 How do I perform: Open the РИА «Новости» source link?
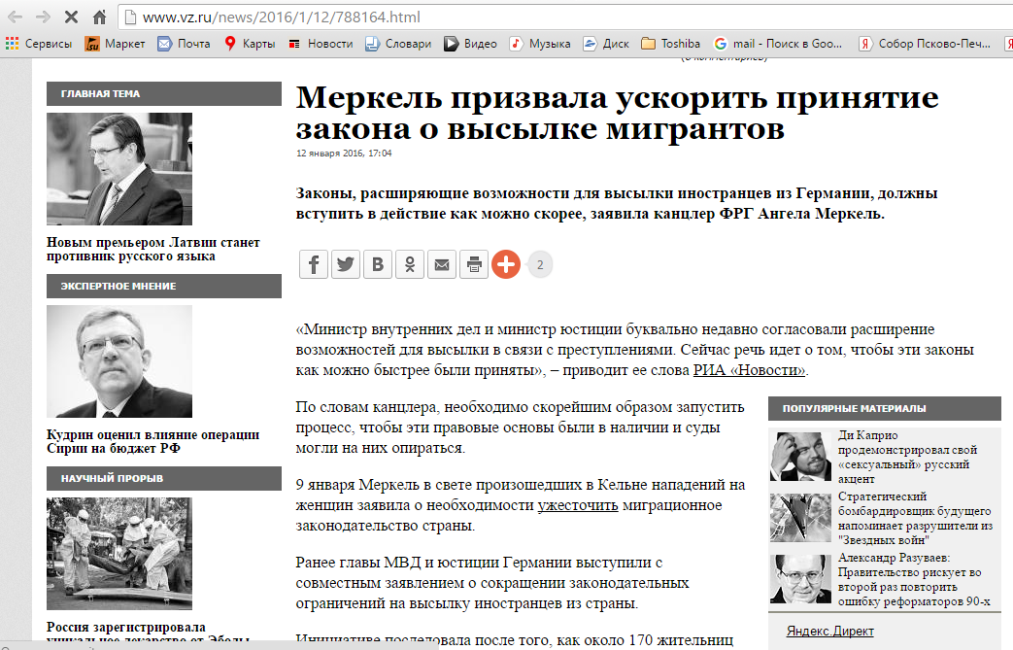749,370
